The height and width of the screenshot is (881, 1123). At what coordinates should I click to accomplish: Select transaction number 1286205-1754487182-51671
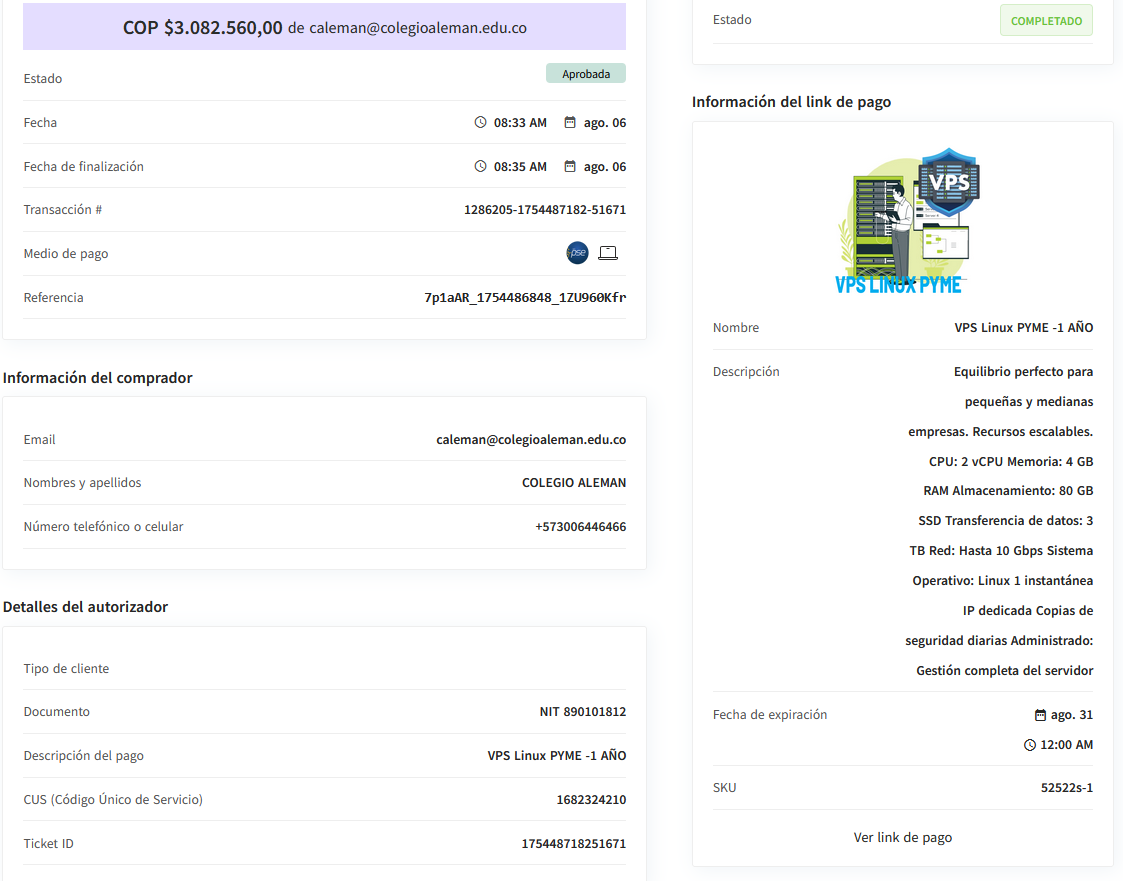545,210
